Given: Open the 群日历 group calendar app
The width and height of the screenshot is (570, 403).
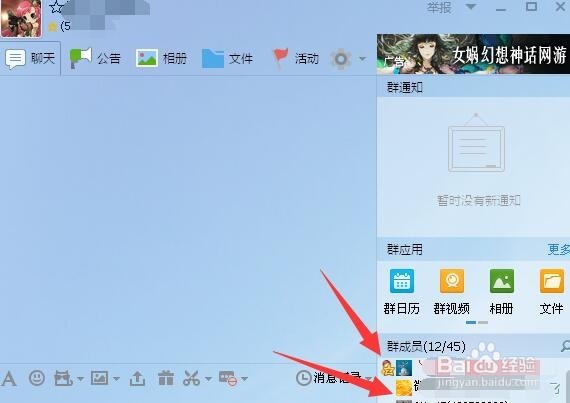Looking at the screenshot, I should coord(402,292).
